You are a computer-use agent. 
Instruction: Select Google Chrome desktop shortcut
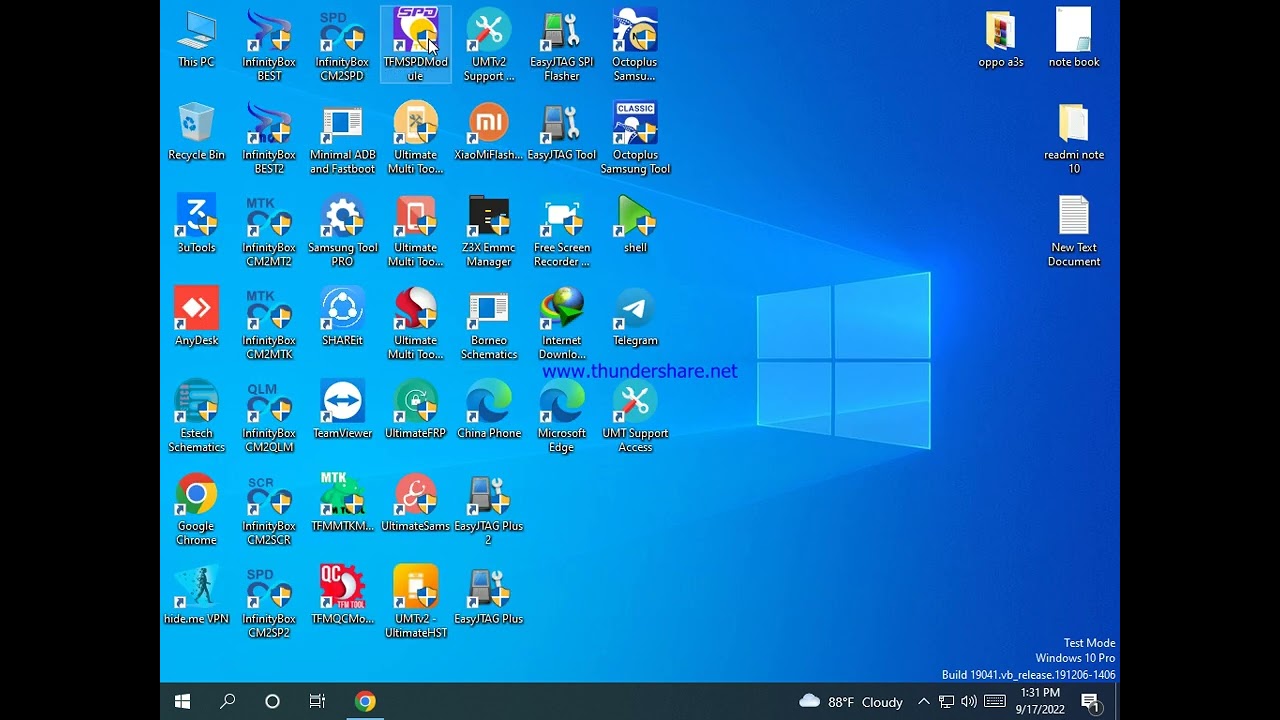pos(196,510)
